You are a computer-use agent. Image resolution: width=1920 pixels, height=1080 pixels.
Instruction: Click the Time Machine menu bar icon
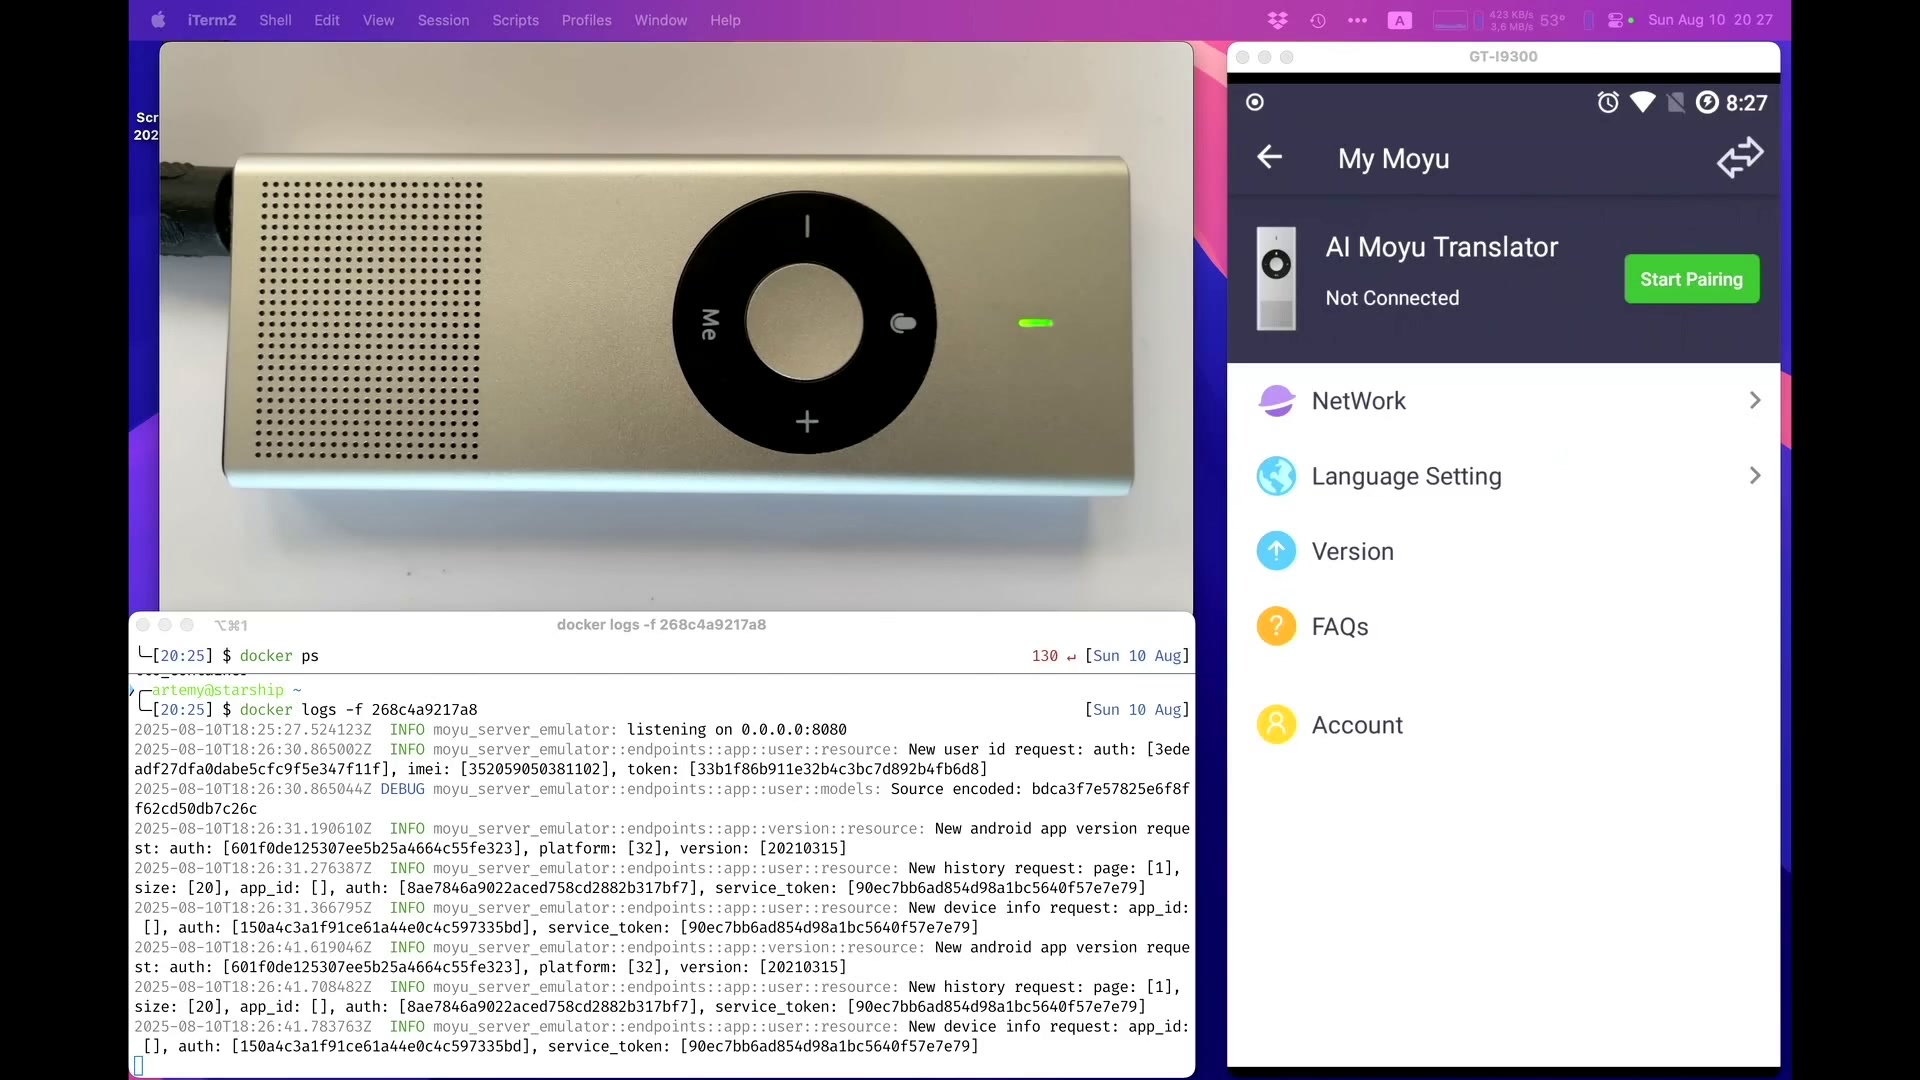point(1318,20)
